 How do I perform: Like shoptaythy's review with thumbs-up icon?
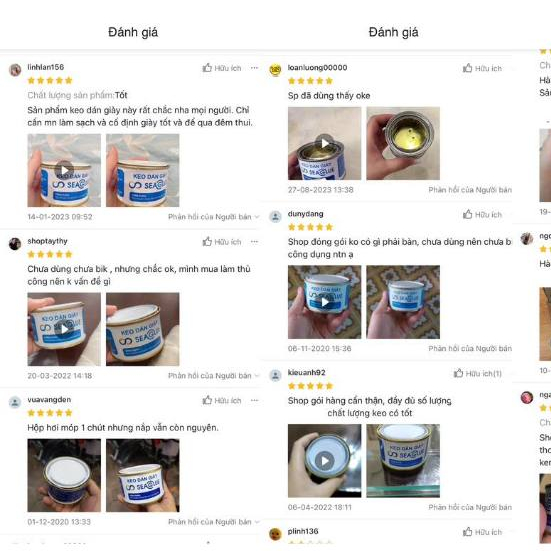[x=222, y=242]
